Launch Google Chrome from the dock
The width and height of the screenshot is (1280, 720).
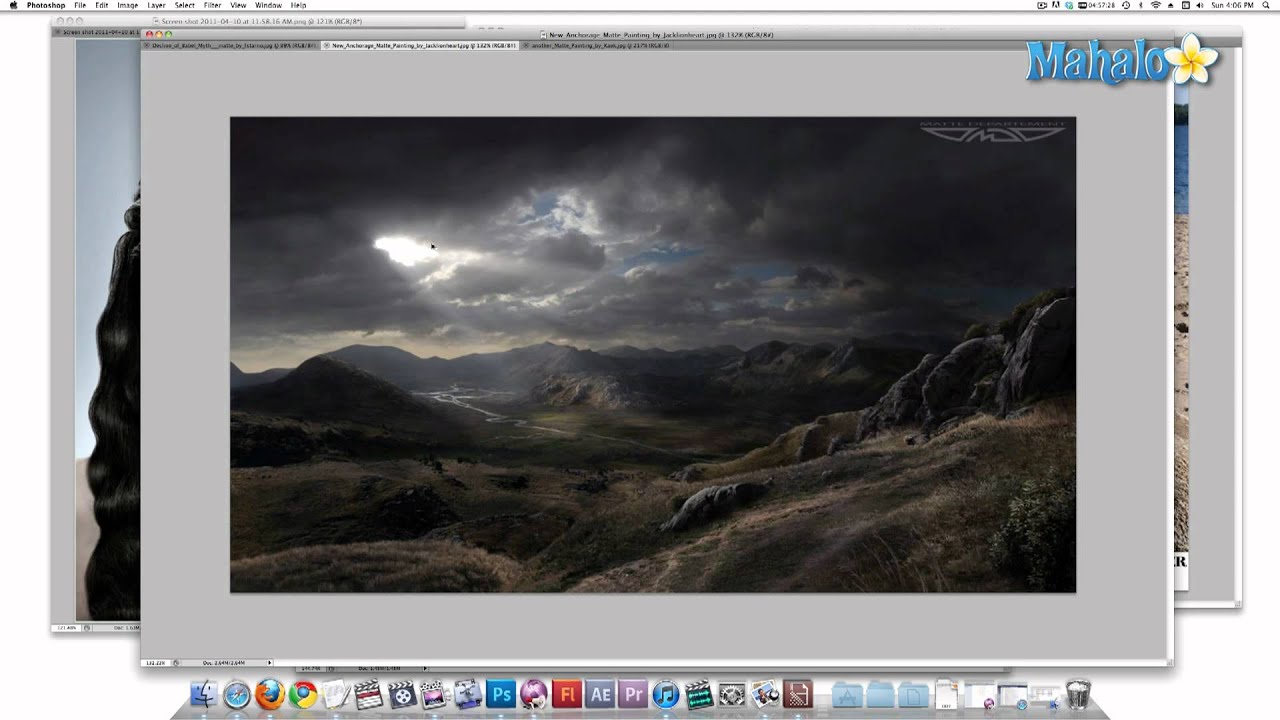pyautogui.click(x=303, y=694)
